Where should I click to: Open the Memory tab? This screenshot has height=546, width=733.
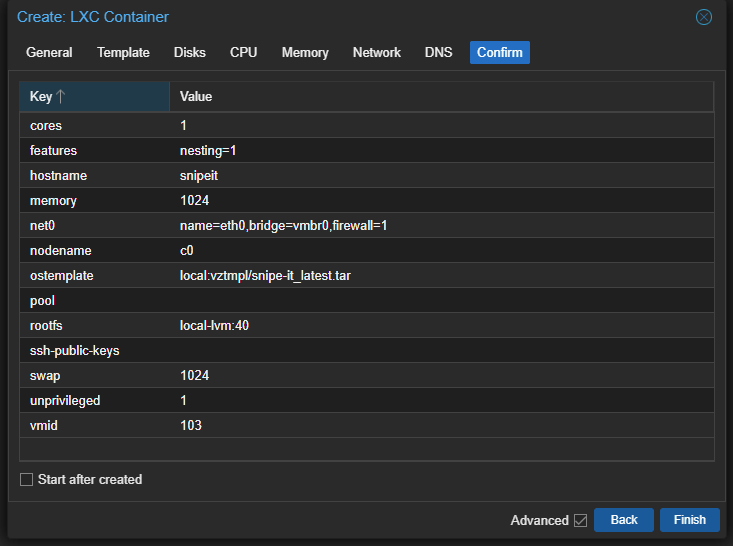point(305,52)
